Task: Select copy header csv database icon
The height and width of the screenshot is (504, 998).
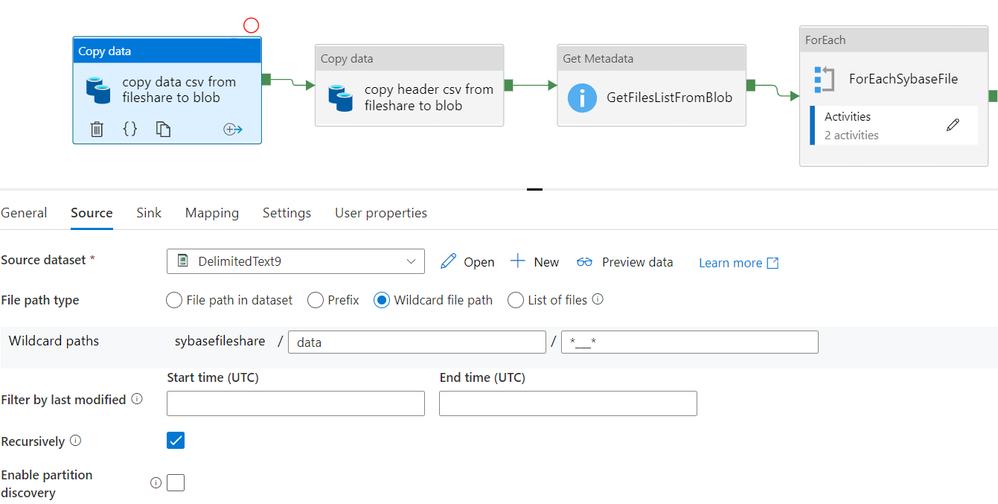Action: [341, 97]
